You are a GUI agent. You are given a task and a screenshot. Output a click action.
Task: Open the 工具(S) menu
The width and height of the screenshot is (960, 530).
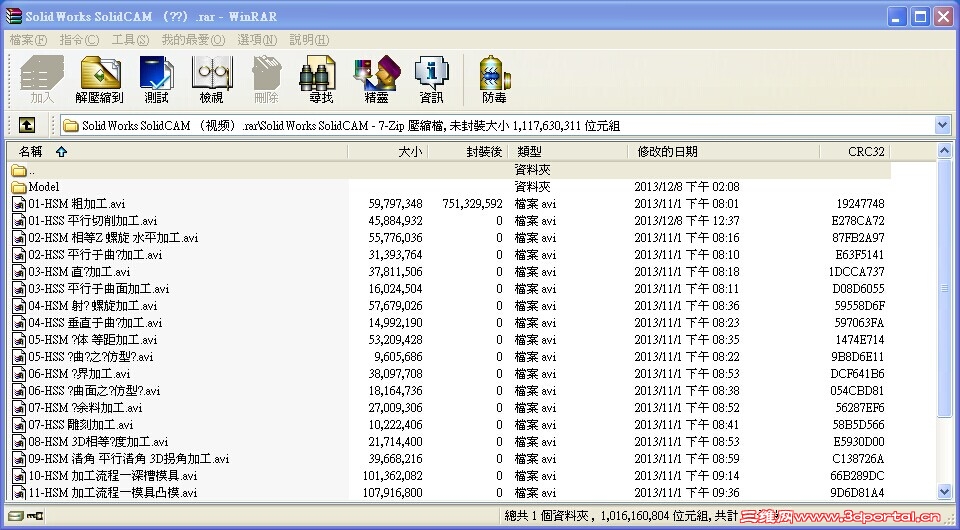tap(130, 40)
